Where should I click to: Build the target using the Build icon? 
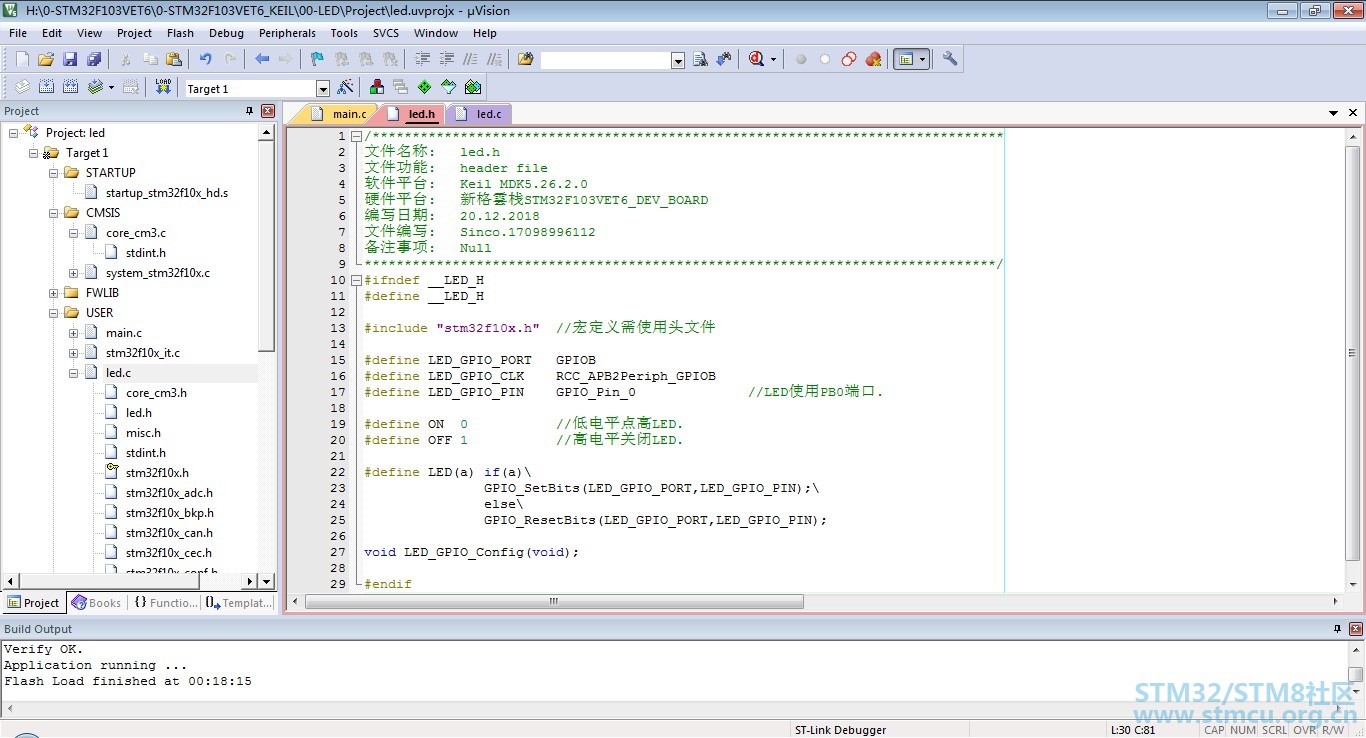46,87
